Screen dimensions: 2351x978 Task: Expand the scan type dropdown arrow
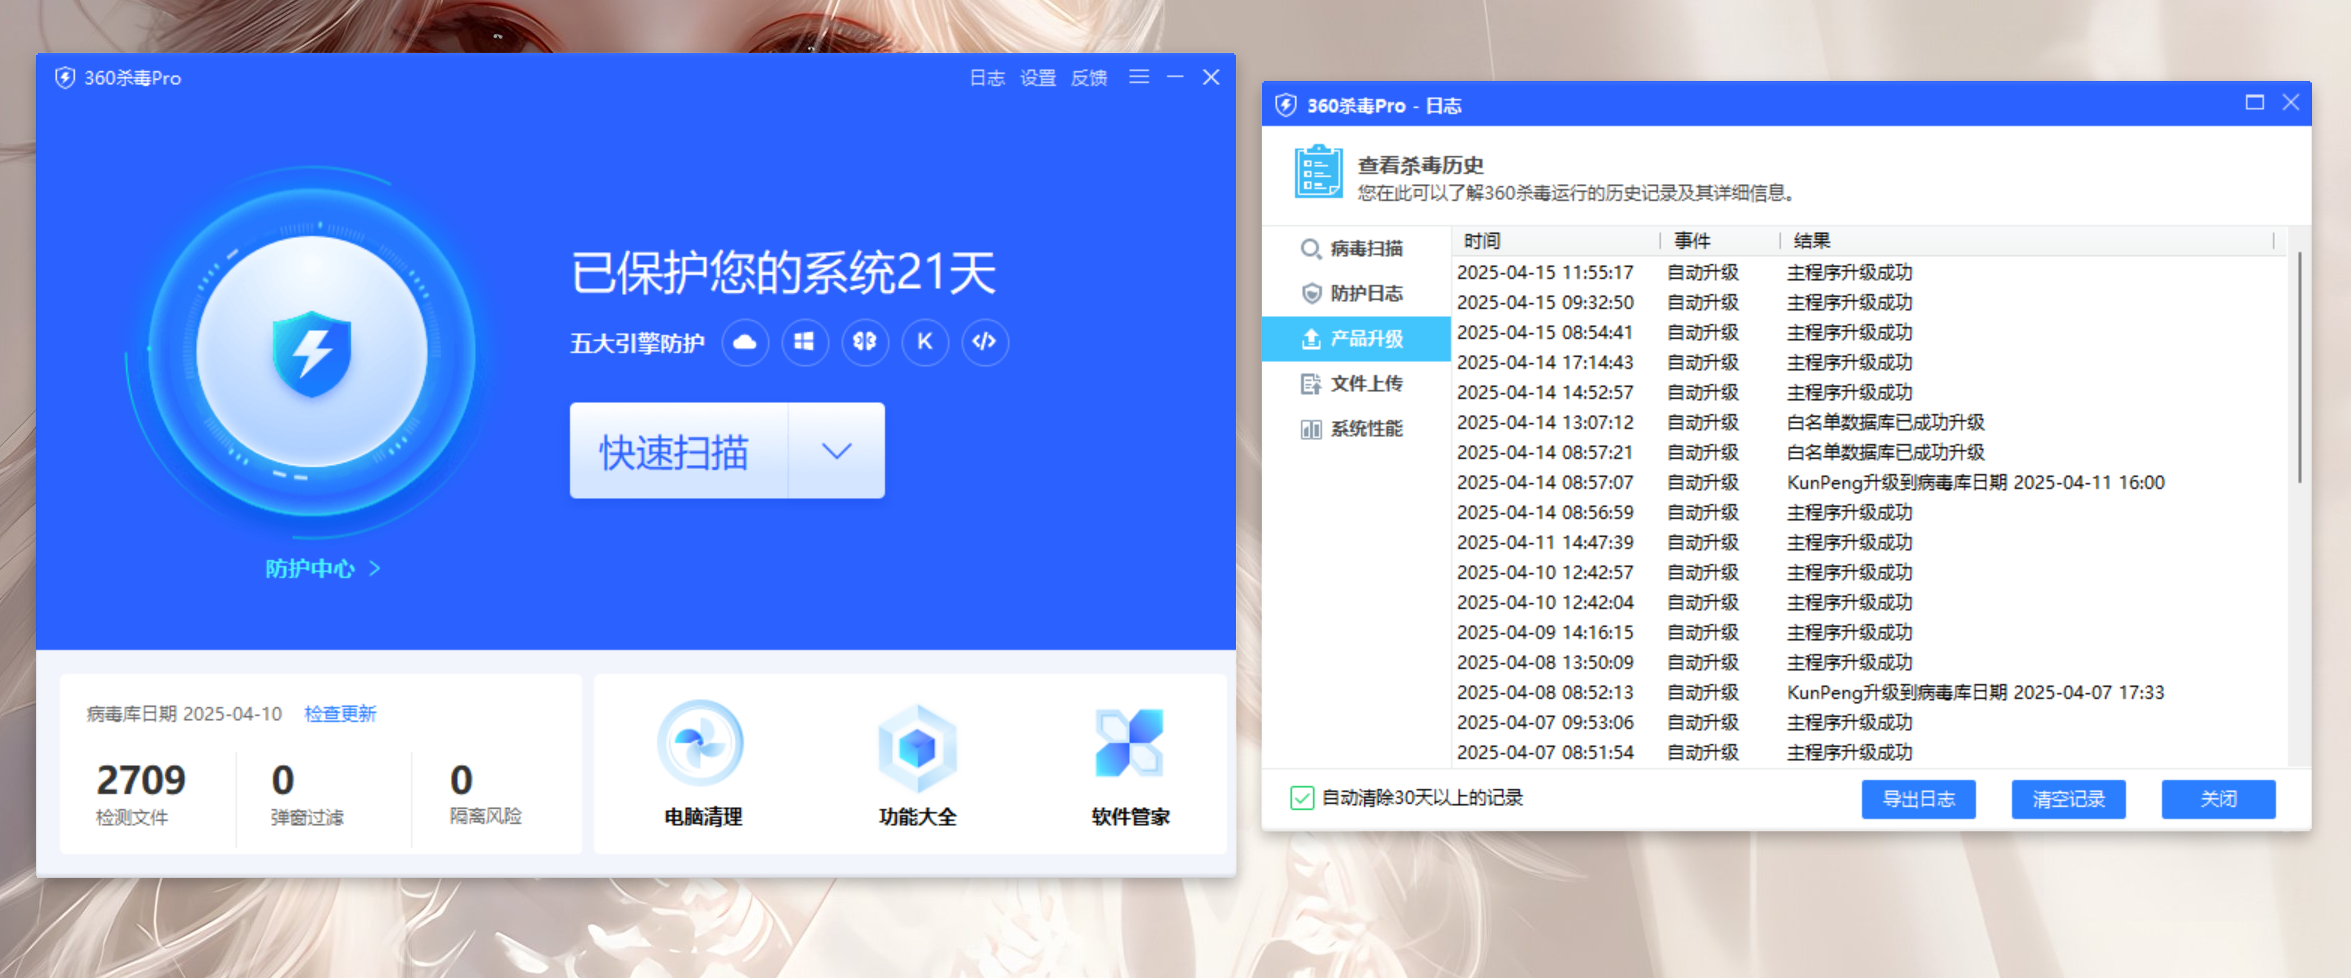click(x=837, y=451)
